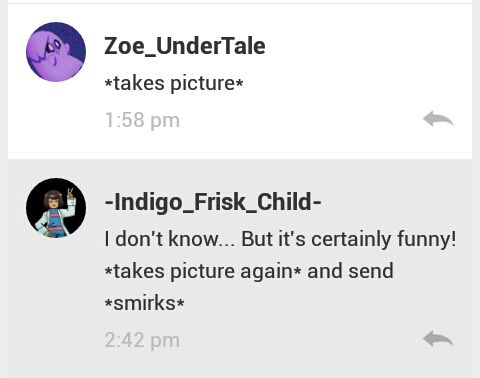Tap the '*takes picture again* and send' line
This screenshot has height=378, width=480.
tap(249, 271)
